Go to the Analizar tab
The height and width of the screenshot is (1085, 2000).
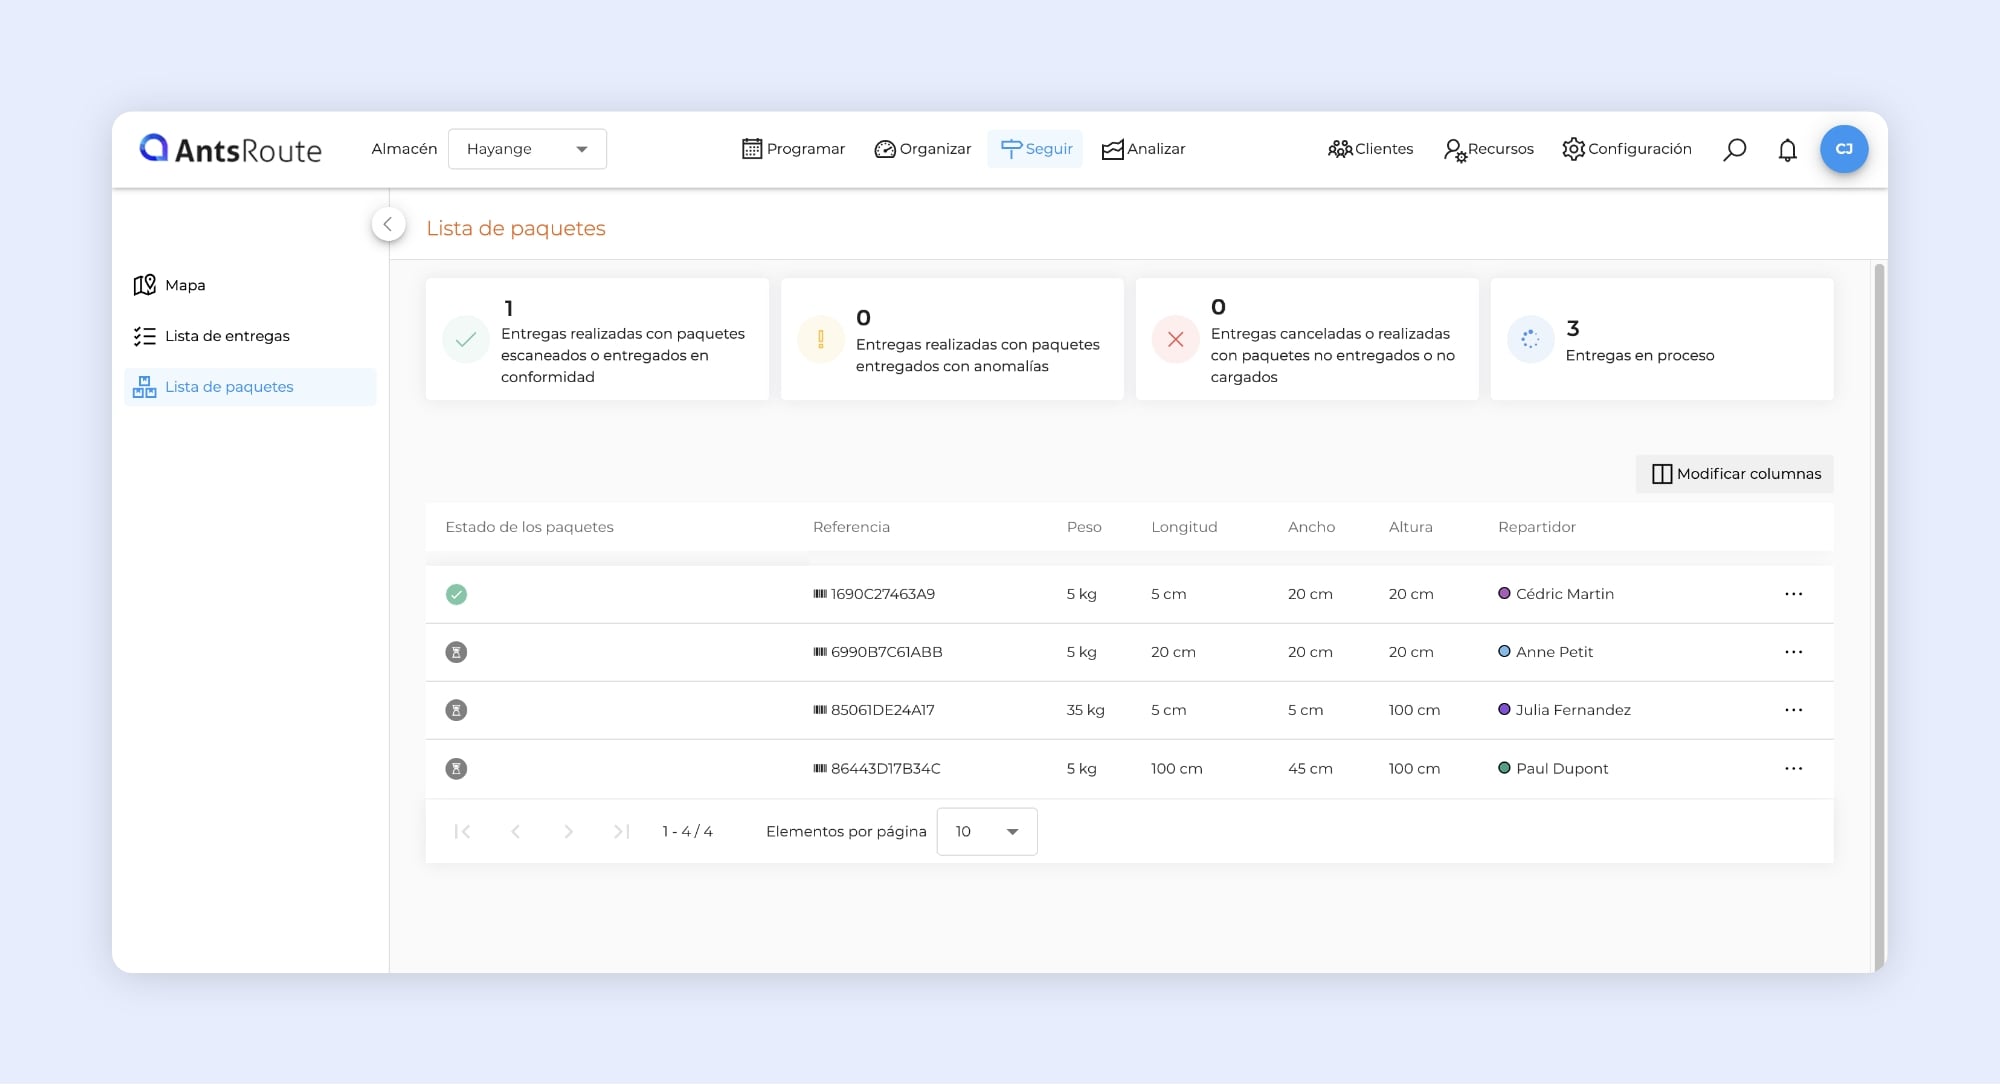click(1143, 149)
